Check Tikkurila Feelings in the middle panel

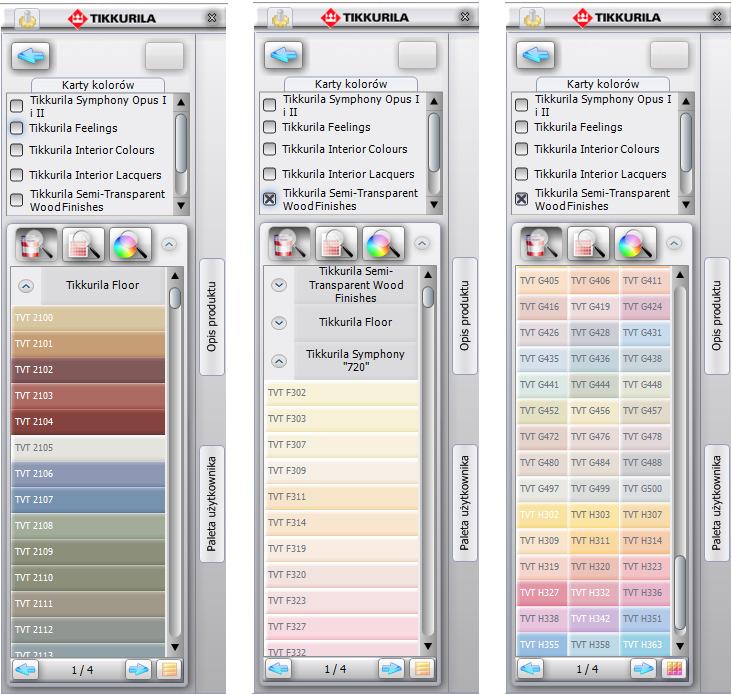tap(270, 127)
